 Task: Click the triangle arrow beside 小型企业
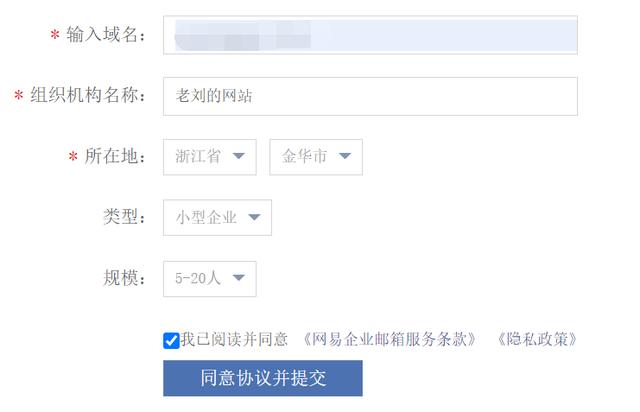[254, 217]
